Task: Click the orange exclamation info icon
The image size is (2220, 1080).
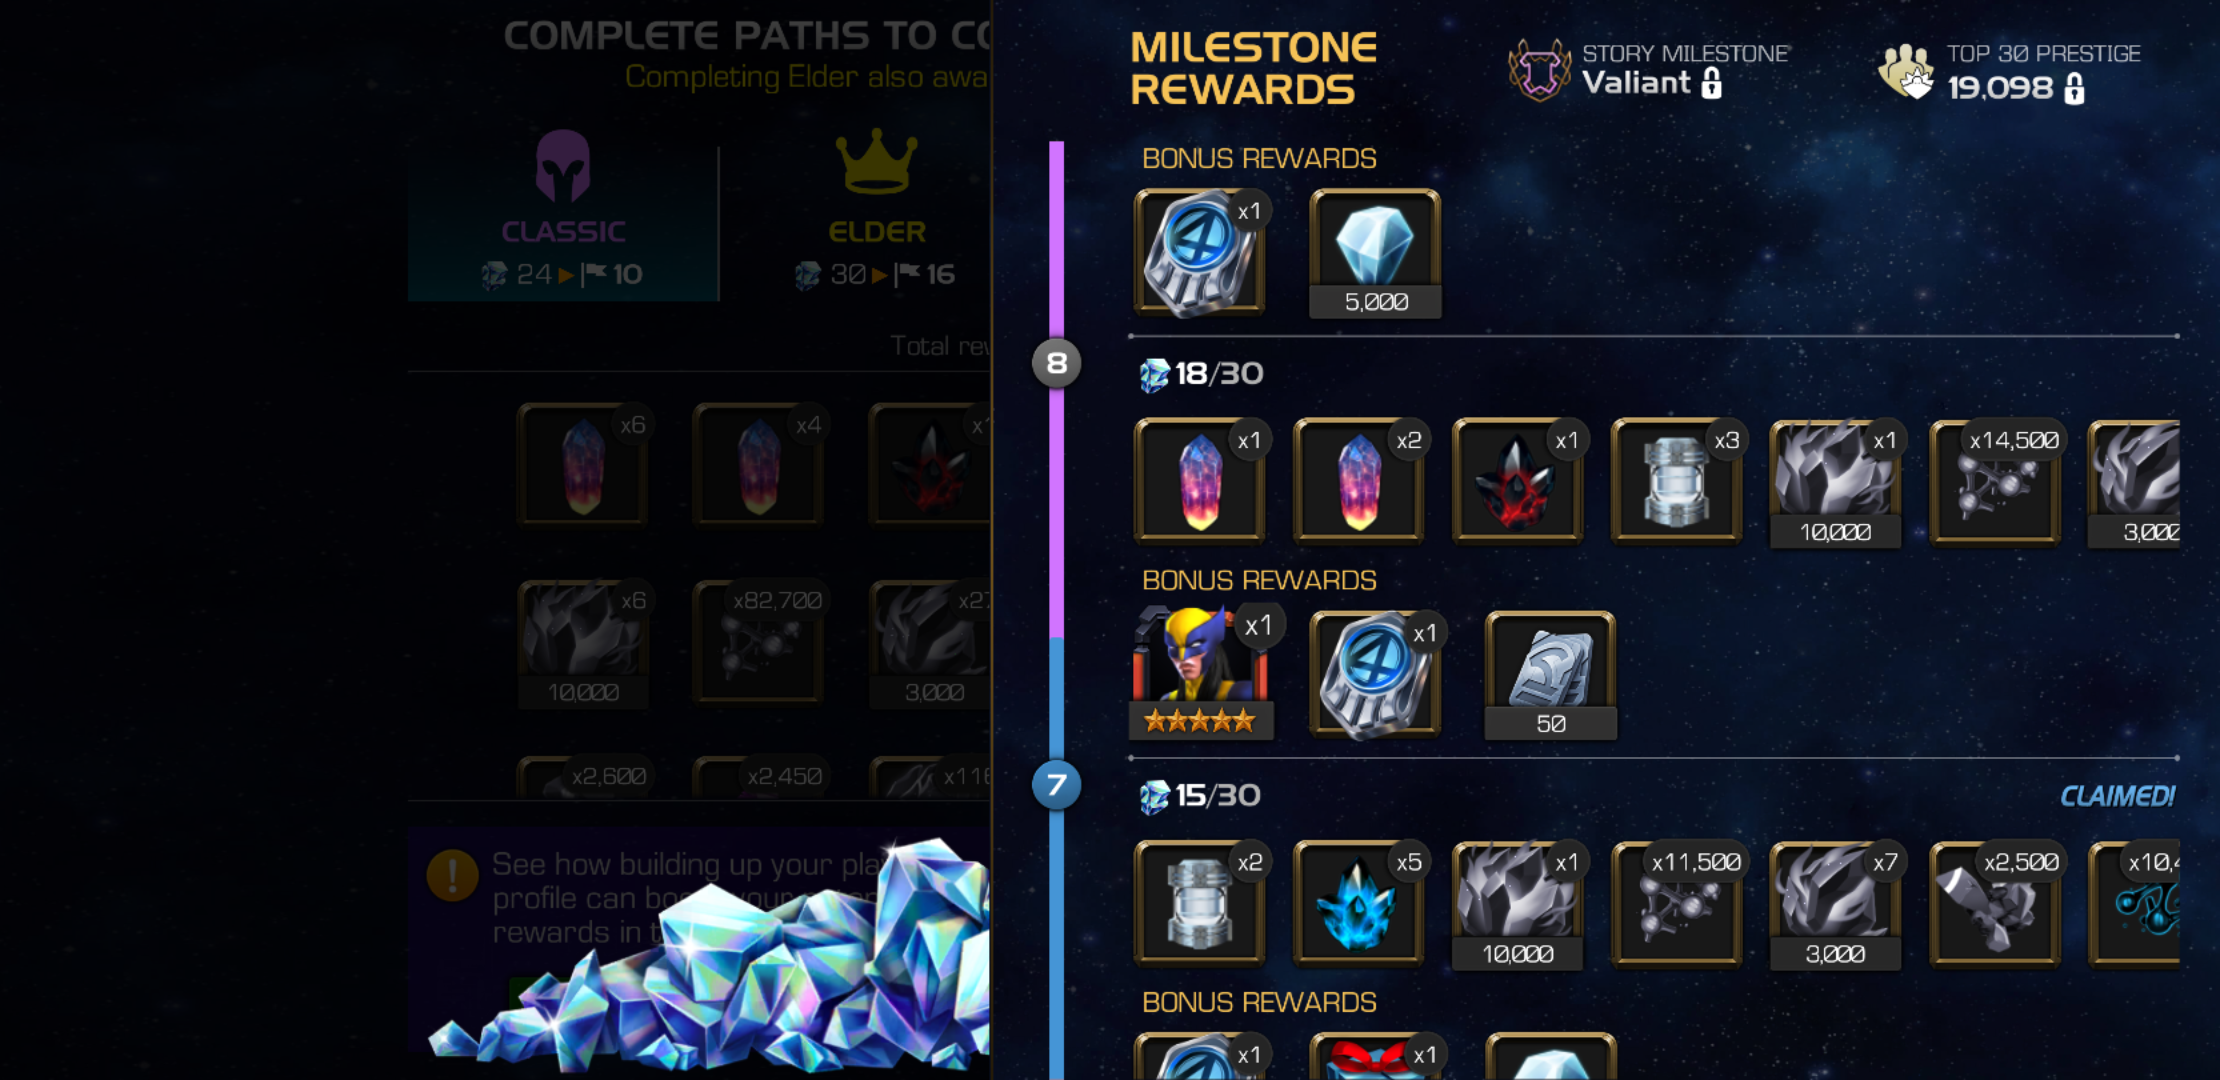Action: pos(452,876)
